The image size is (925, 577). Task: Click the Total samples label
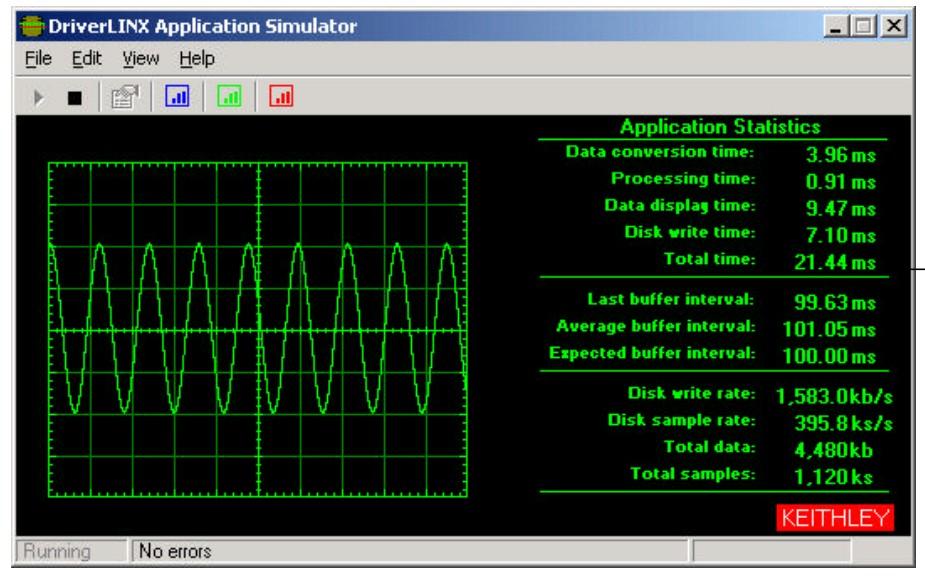coord(693,474)
